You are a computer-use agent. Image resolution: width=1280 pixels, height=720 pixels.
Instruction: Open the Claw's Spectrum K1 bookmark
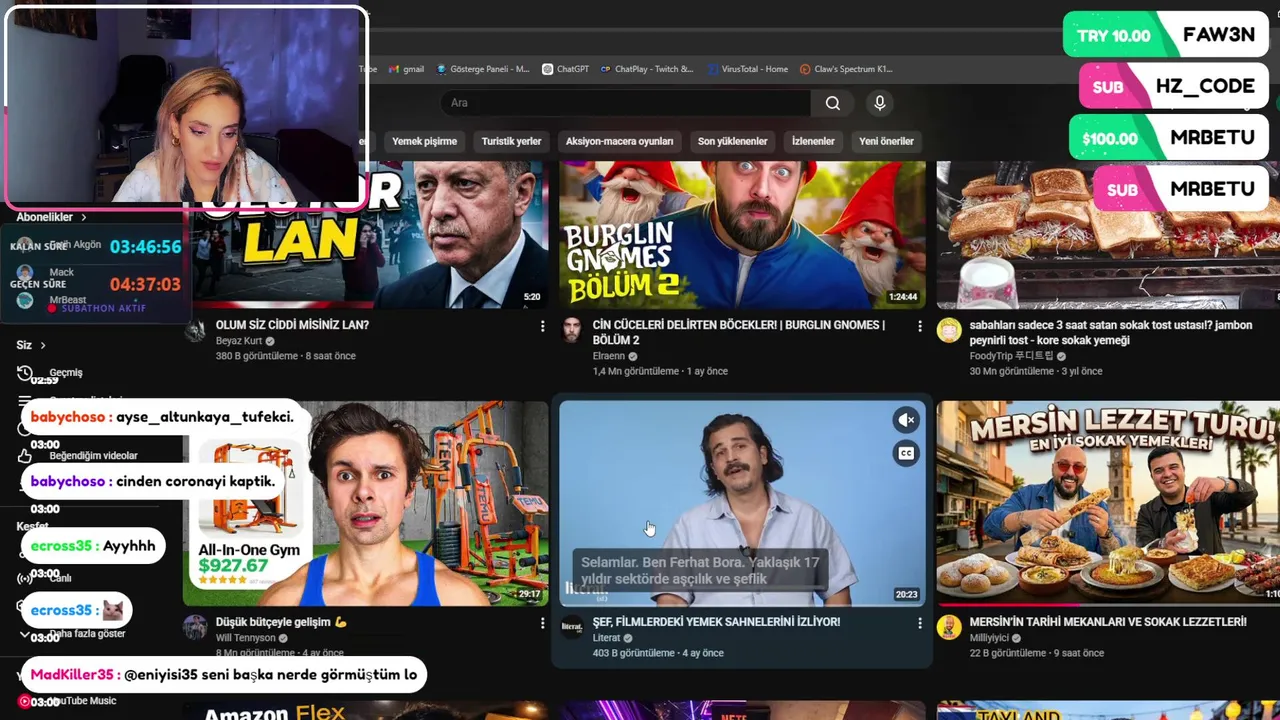coord(846,69)
